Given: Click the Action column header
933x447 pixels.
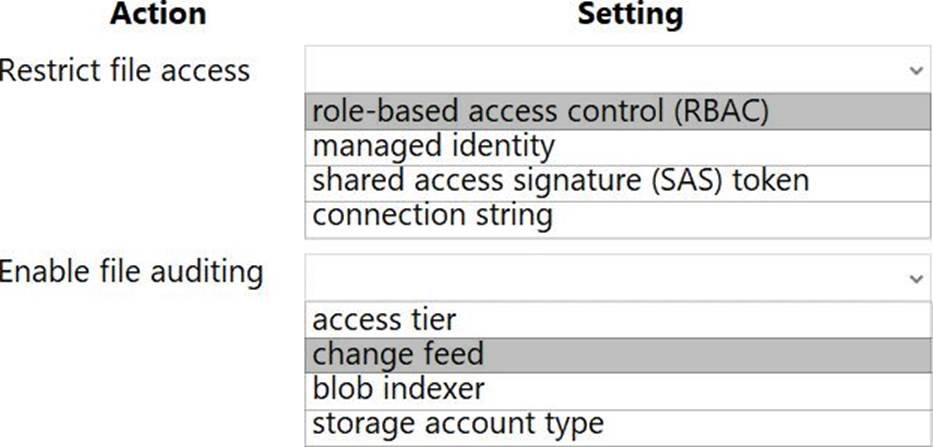Looking at the screenshot, I should click(x=158, y=14).
